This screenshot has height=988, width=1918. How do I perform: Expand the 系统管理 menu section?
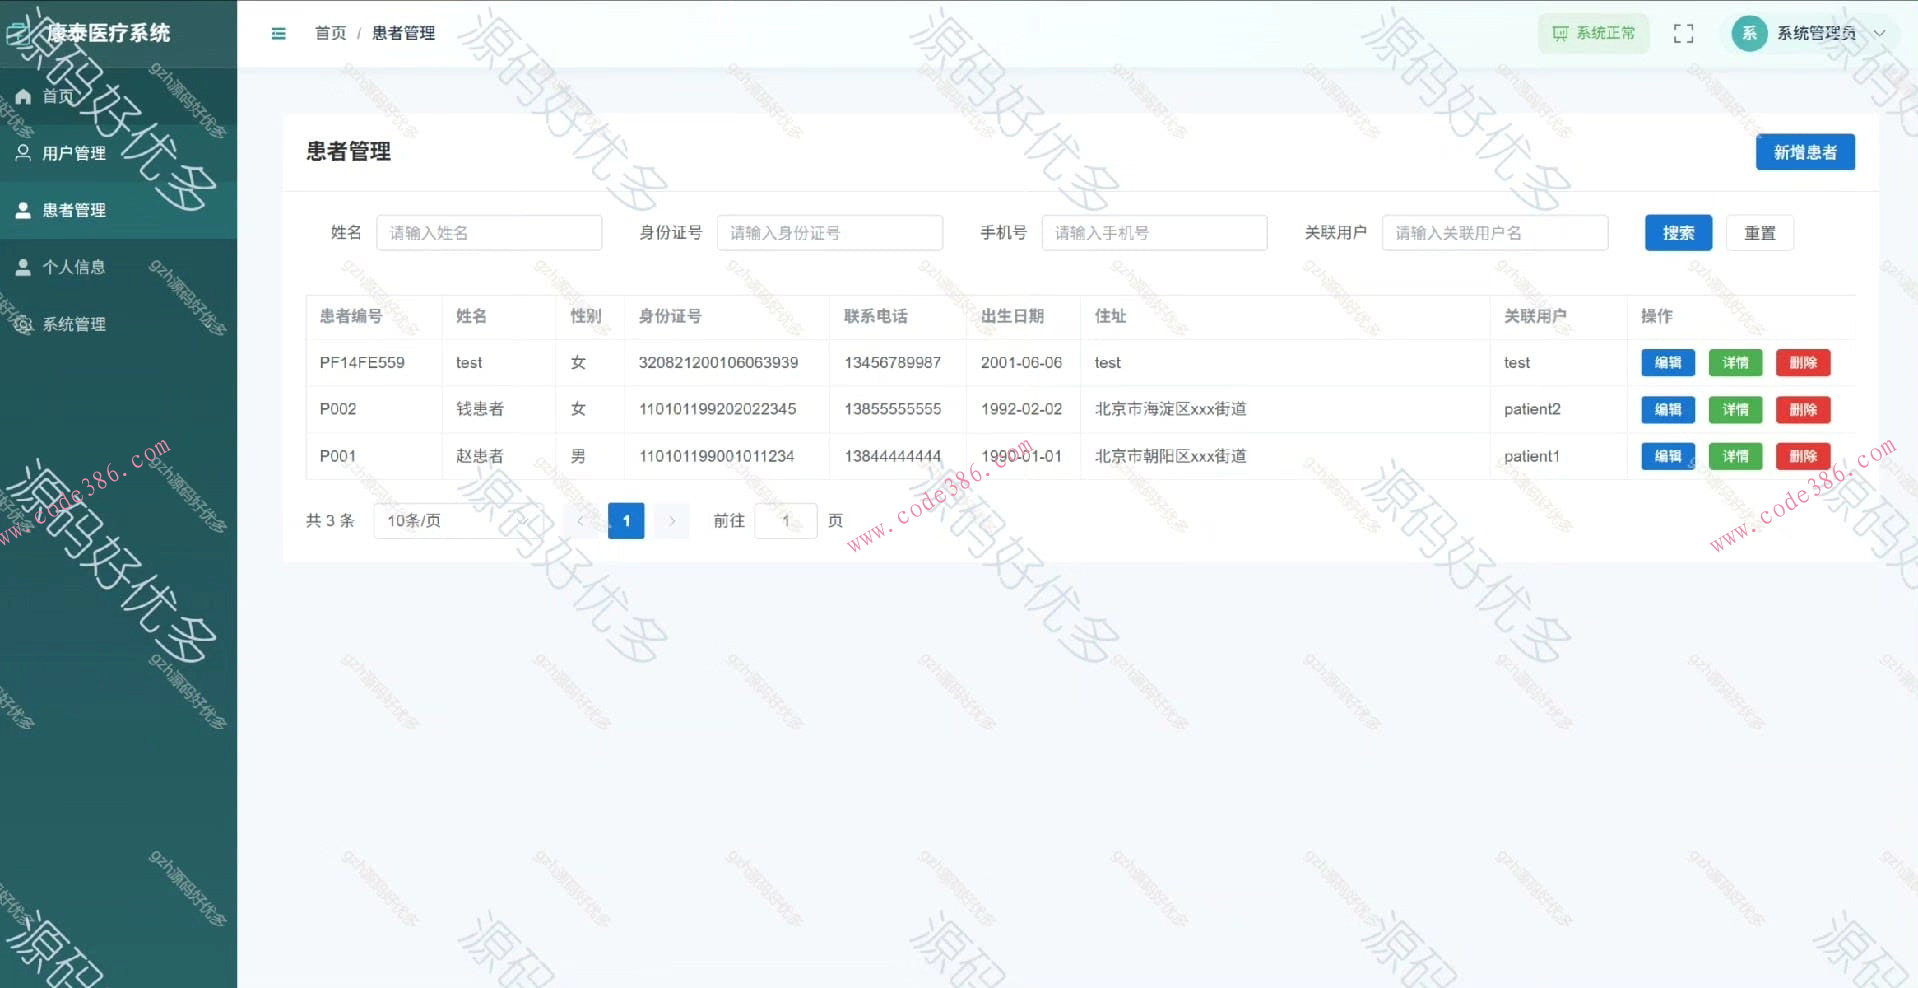[75, 324]
